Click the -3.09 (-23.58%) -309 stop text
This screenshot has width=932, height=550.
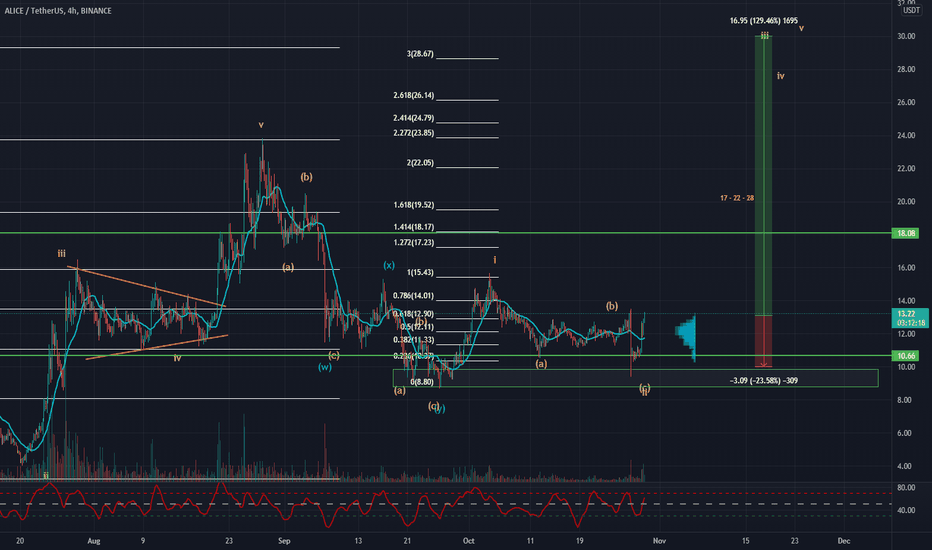(x=764, y=381)
